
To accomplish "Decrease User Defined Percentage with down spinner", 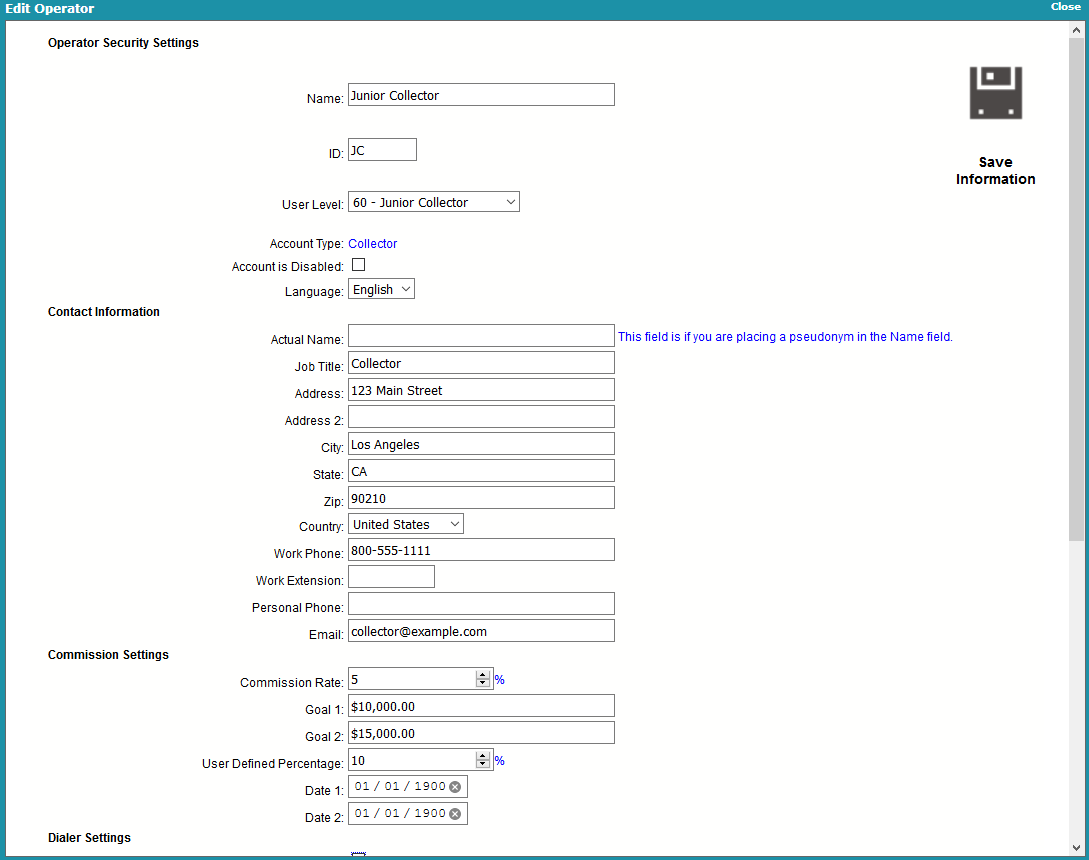I will click(x=483, y=765).
